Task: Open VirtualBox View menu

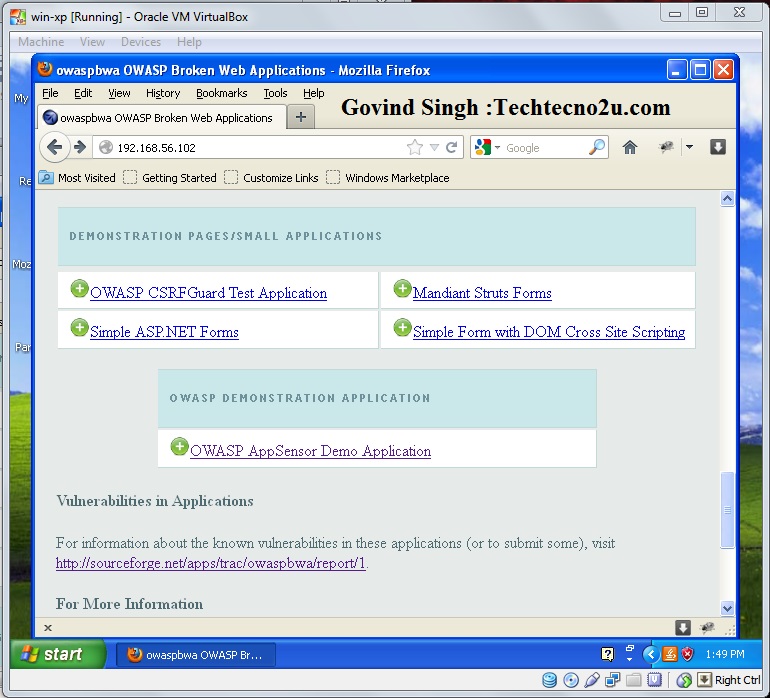Action: (x=92, y=42)
